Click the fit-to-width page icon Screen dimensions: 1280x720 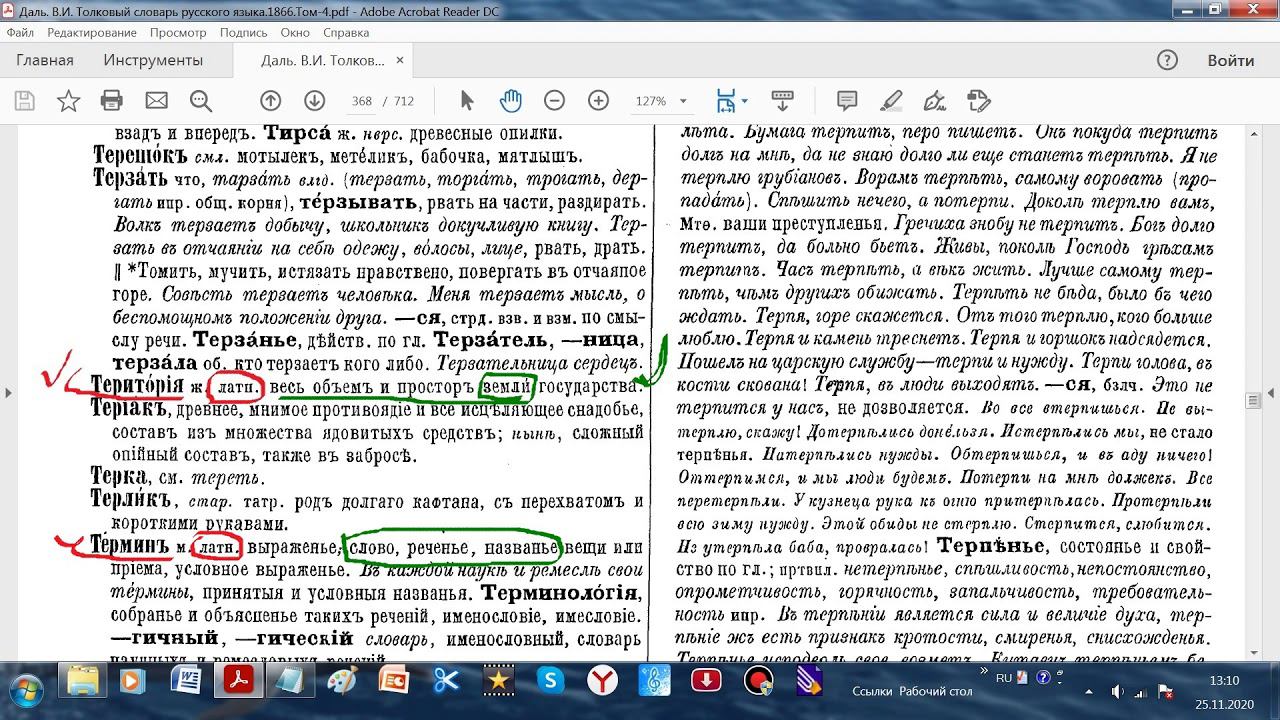(x=727, y=101)
